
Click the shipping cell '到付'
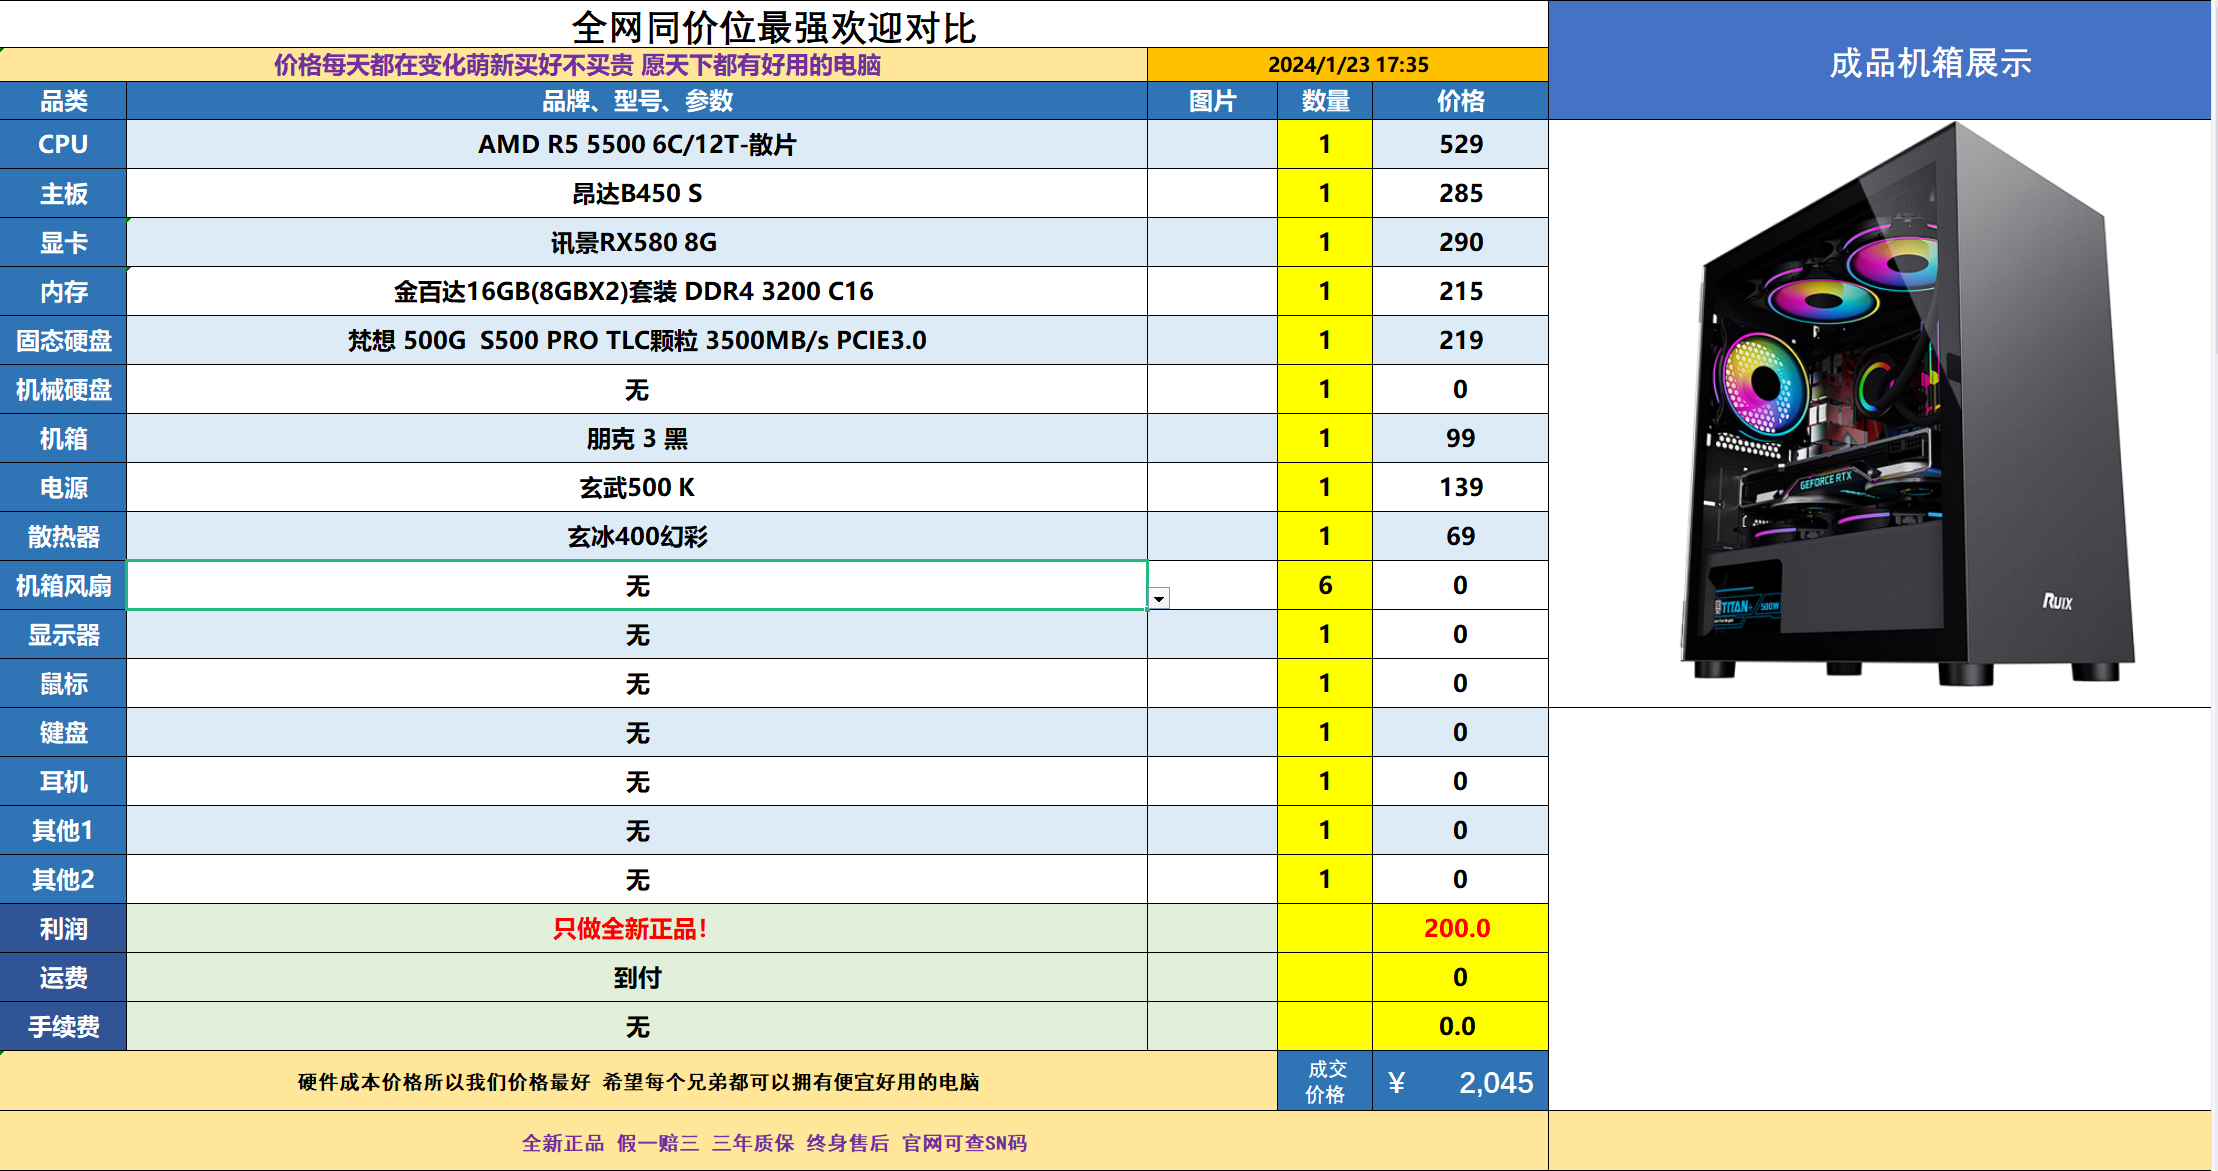pyautogui.click(x=637, y=977)
